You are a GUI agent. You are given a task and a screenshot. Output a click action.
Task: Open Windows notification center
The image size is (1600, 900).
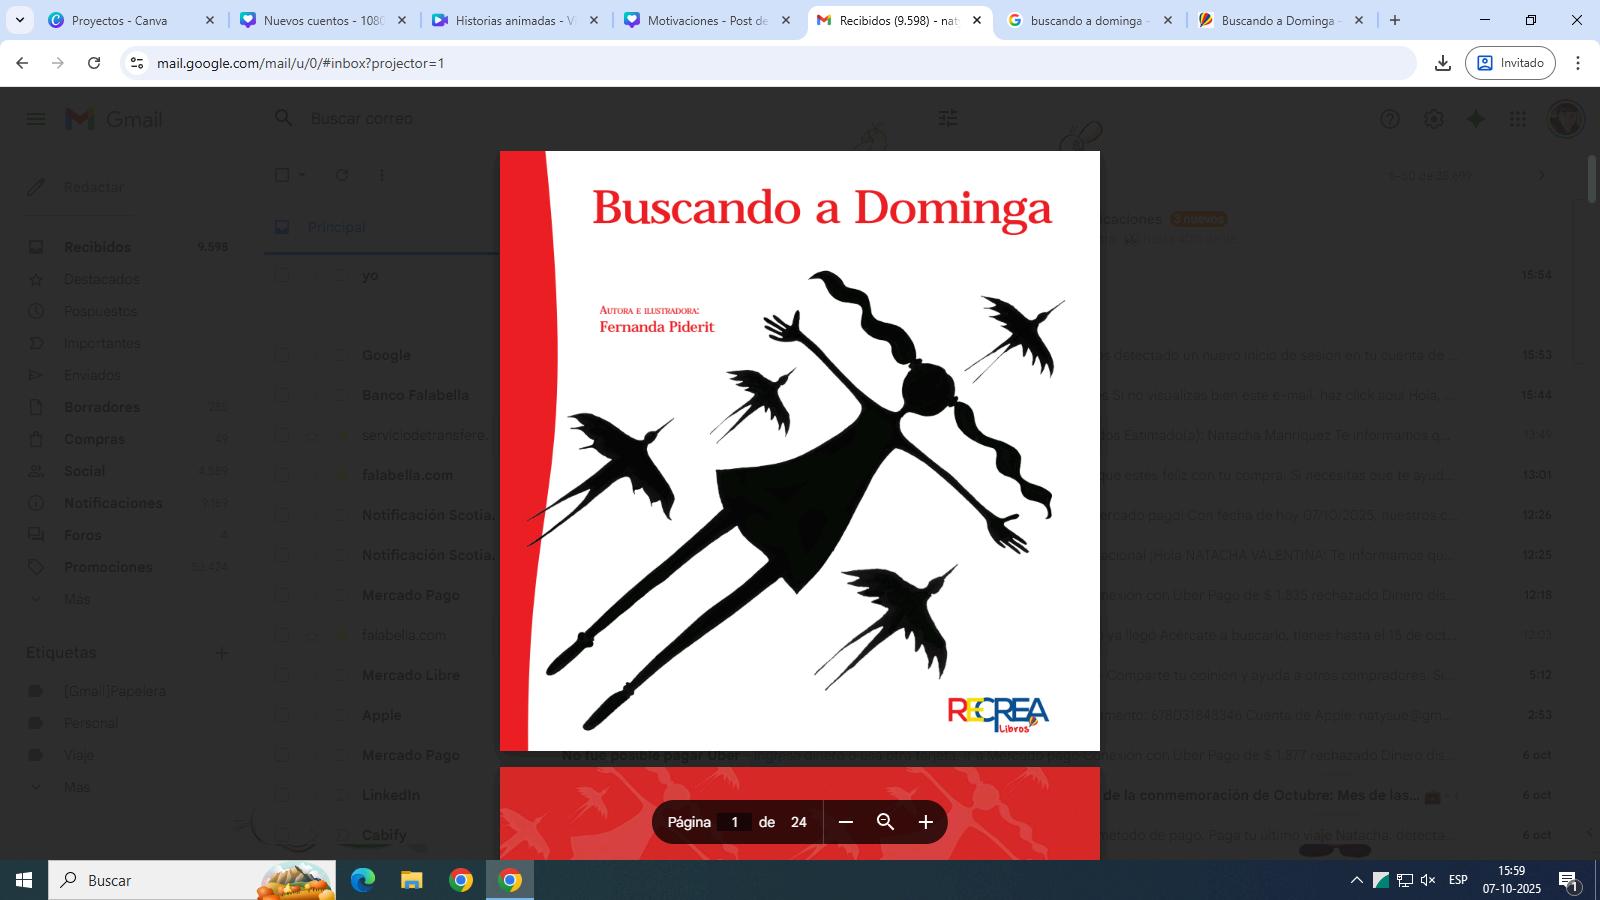[x=1568, y=880]
